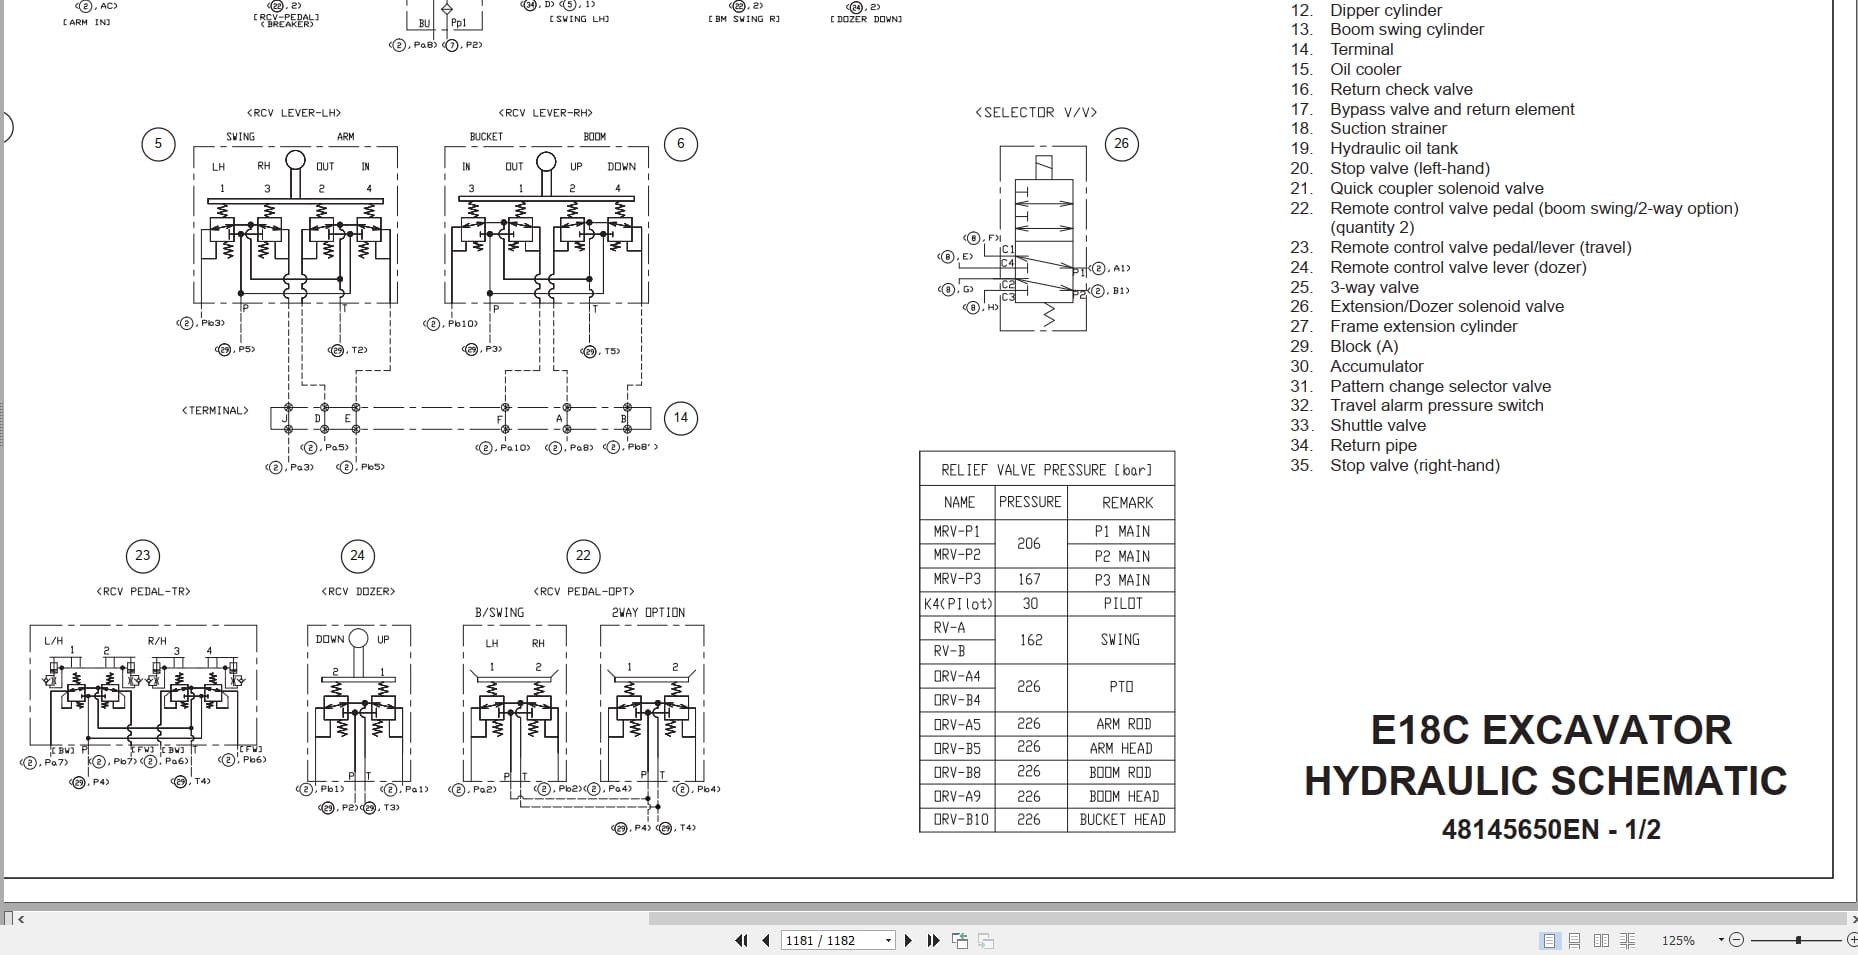
Task: Zoom in using the plus magnifier icon
Action: pos(1853,940)
